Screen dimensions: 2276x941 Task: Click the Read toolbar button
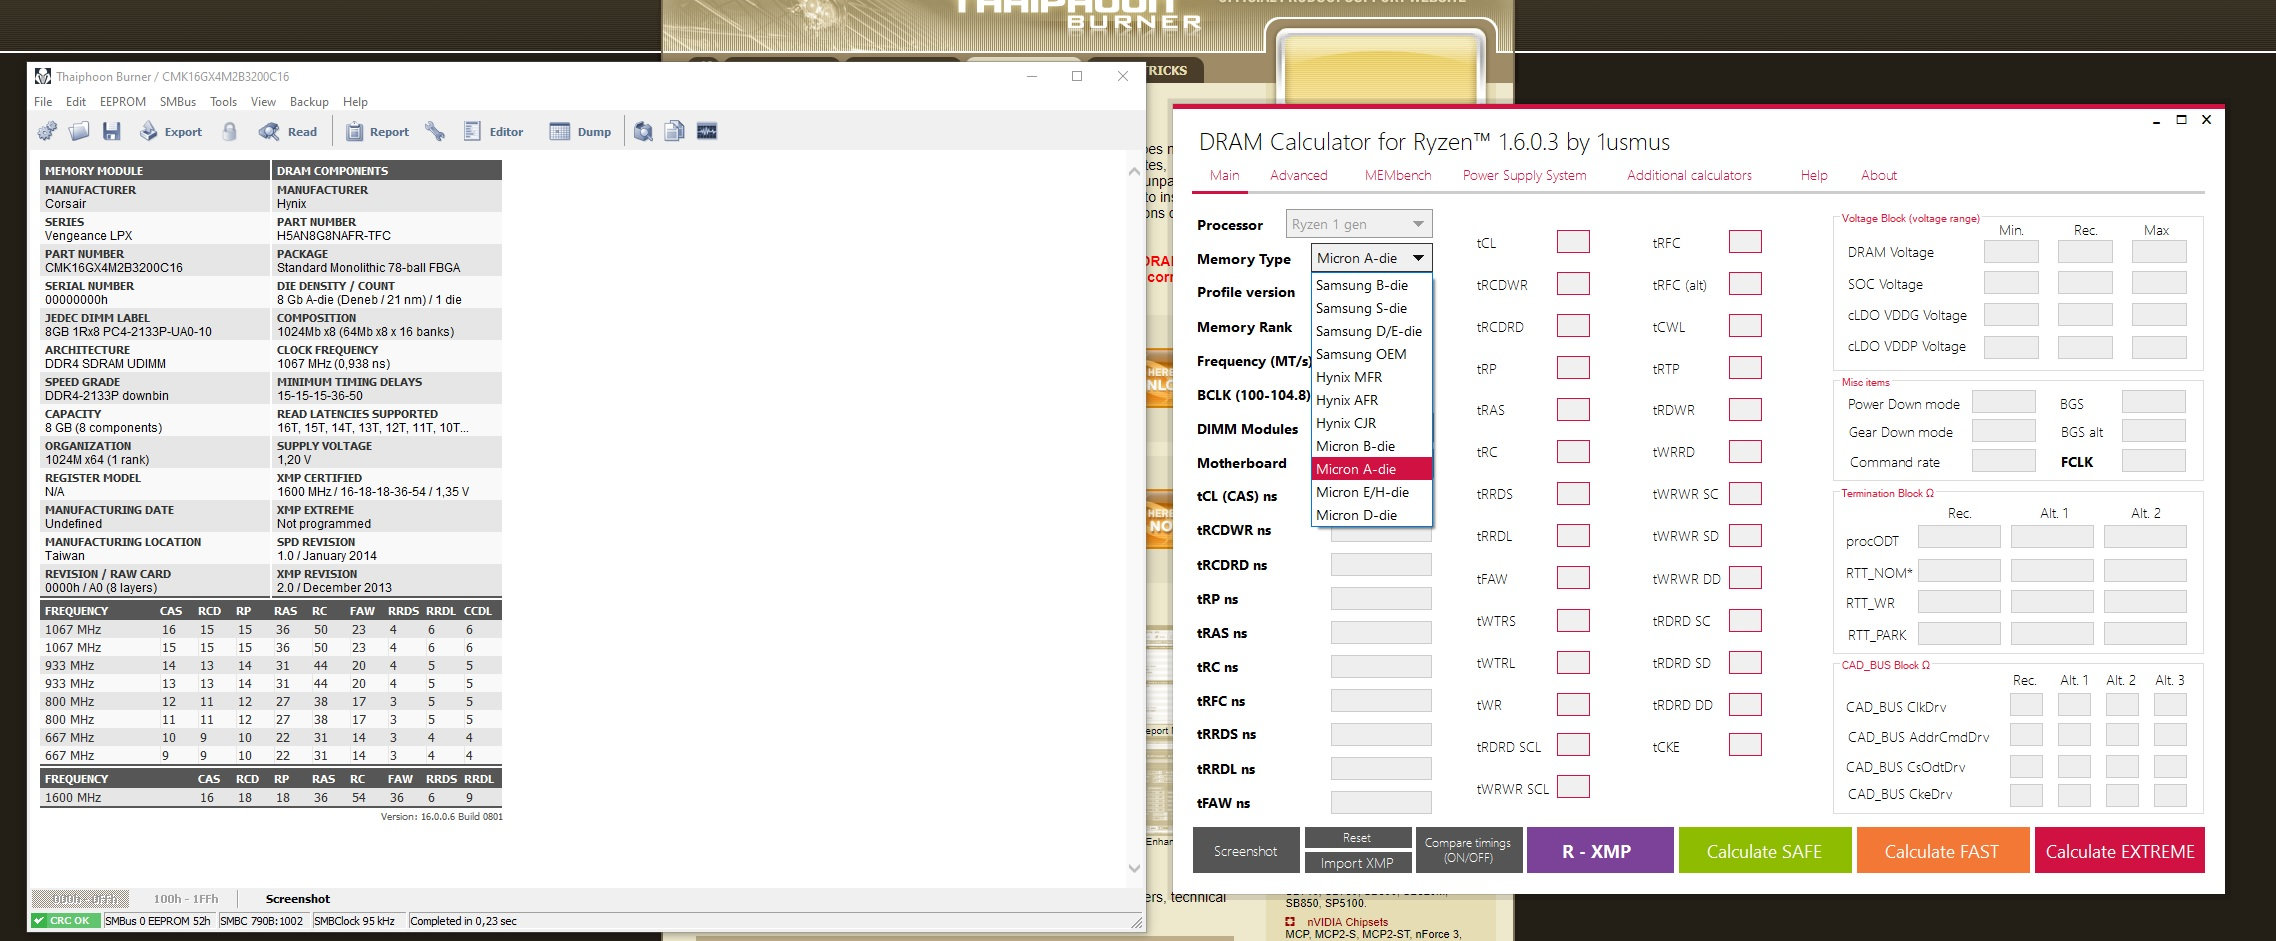tap(288, 131)
